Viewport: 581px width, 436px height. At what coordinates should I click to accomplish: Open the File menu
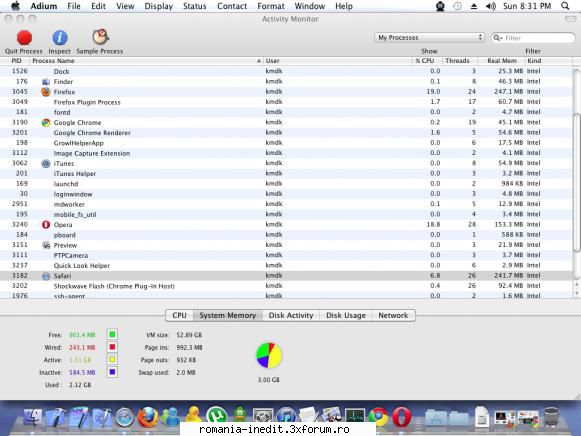pyautogui.click(x=74, y=6)
